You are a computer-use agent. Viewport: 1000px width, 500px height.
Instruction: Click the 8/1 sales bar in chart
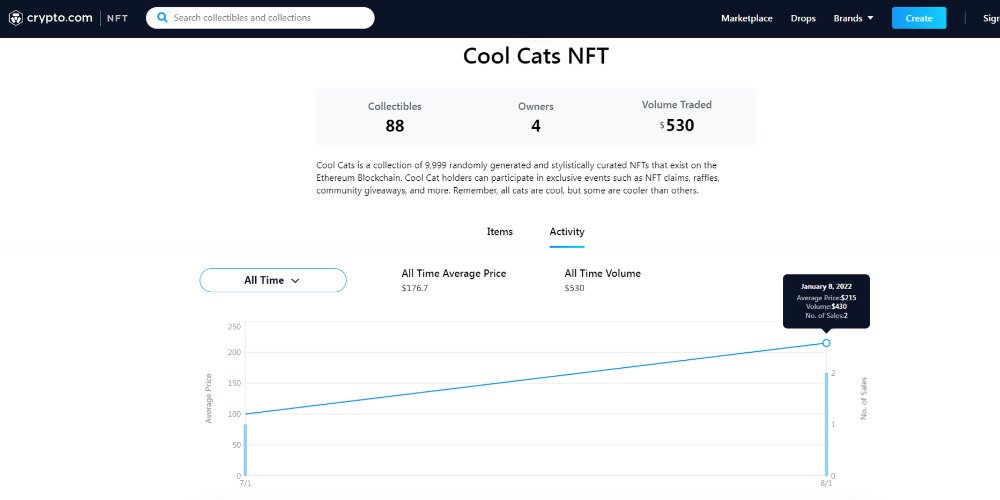pyautogui.click(x=827, y=424)
